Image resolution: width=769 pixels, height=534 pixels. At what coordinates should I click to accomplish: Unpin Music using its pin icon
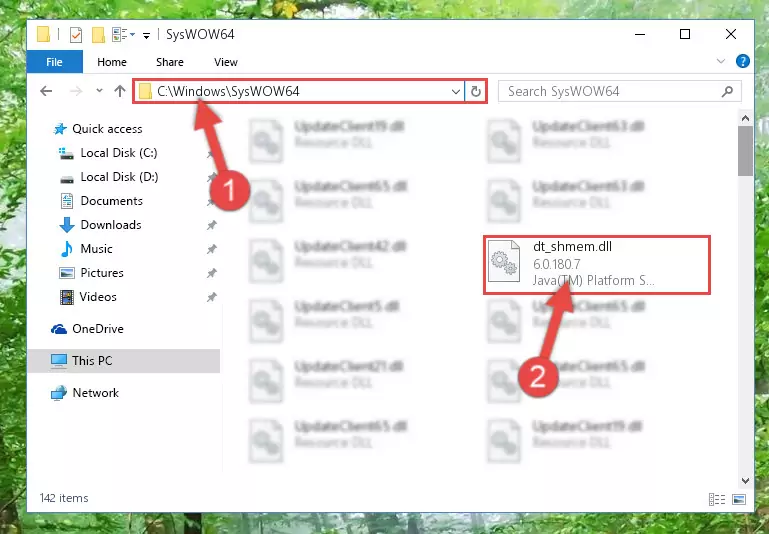click(x=211, y=249)
